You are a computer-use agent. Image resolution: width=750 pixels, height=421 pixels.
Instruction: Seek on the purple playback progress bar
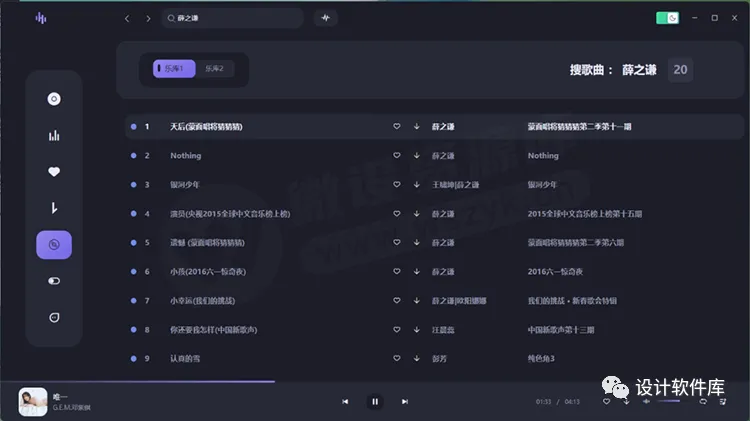138,382
